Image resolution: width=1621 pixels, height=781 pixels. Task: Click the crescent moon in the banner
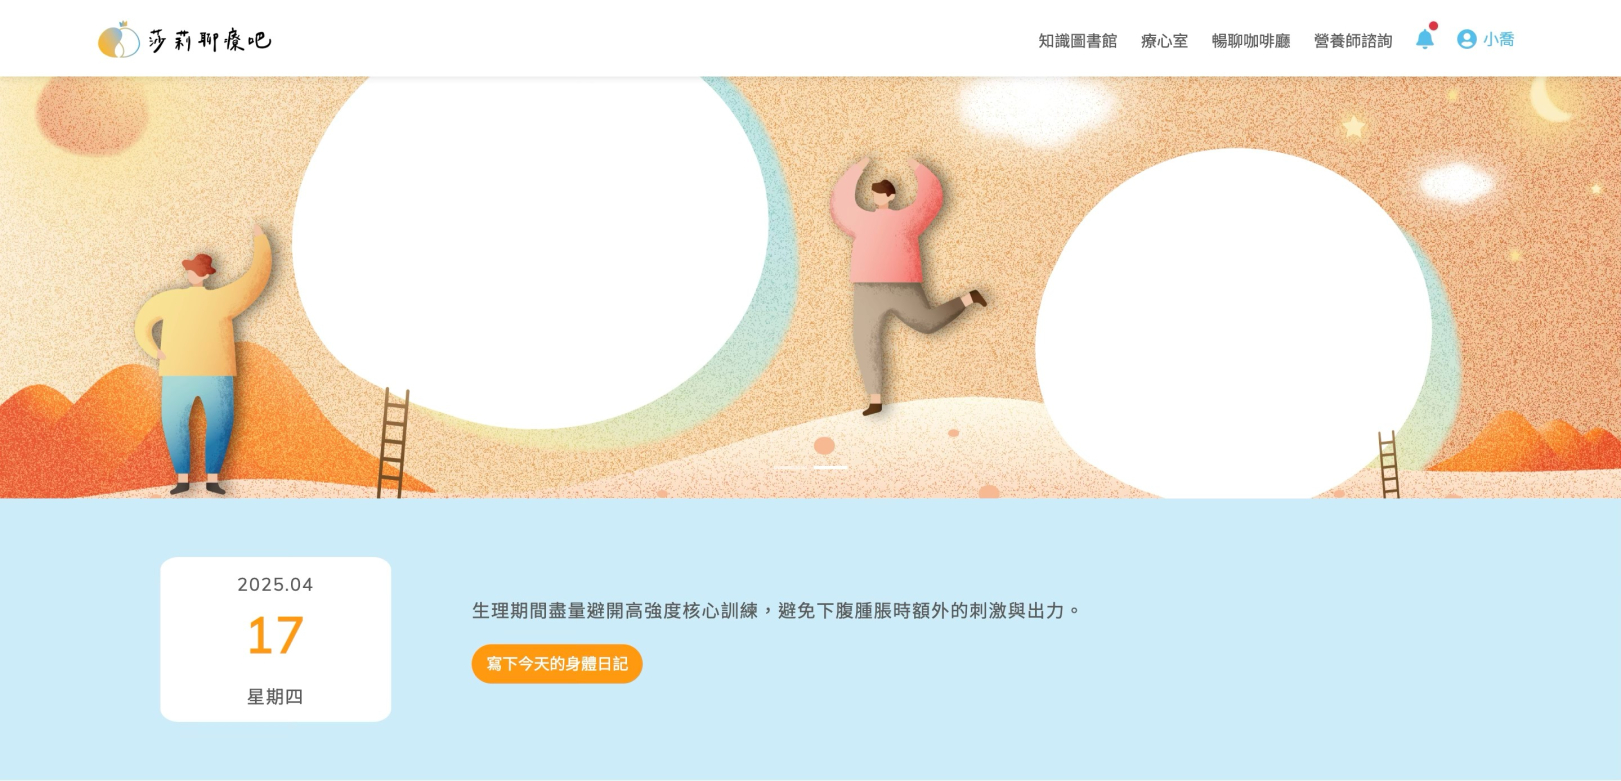pyautogui.click(x=1551, y=100)
